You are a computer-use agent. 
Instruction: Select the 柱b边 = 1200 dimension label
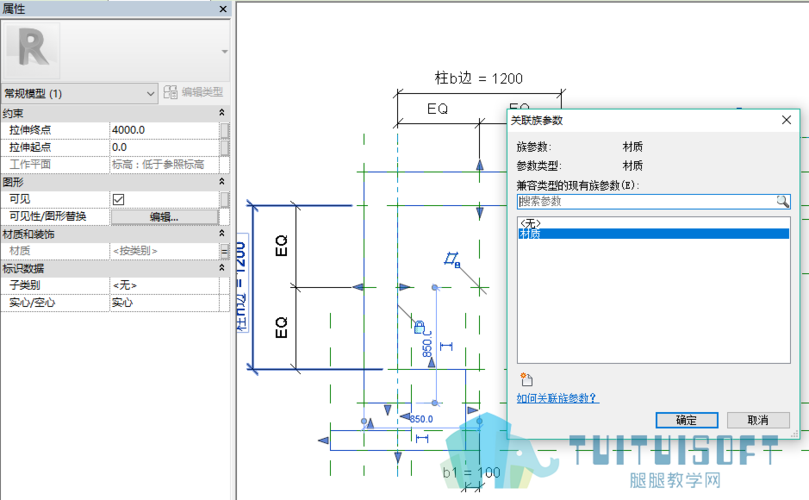tap(478, 78)
